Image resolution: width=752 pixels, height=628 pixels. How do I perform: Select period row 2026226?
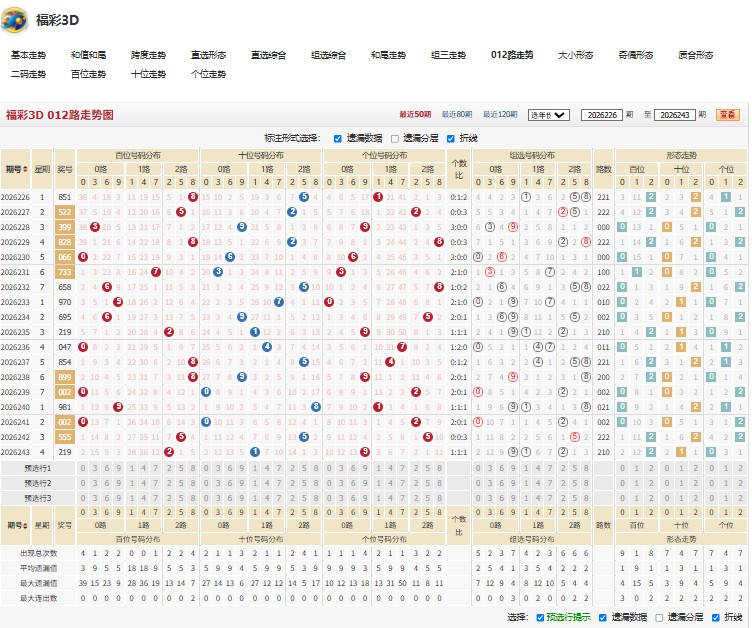(x=15, y=197)
